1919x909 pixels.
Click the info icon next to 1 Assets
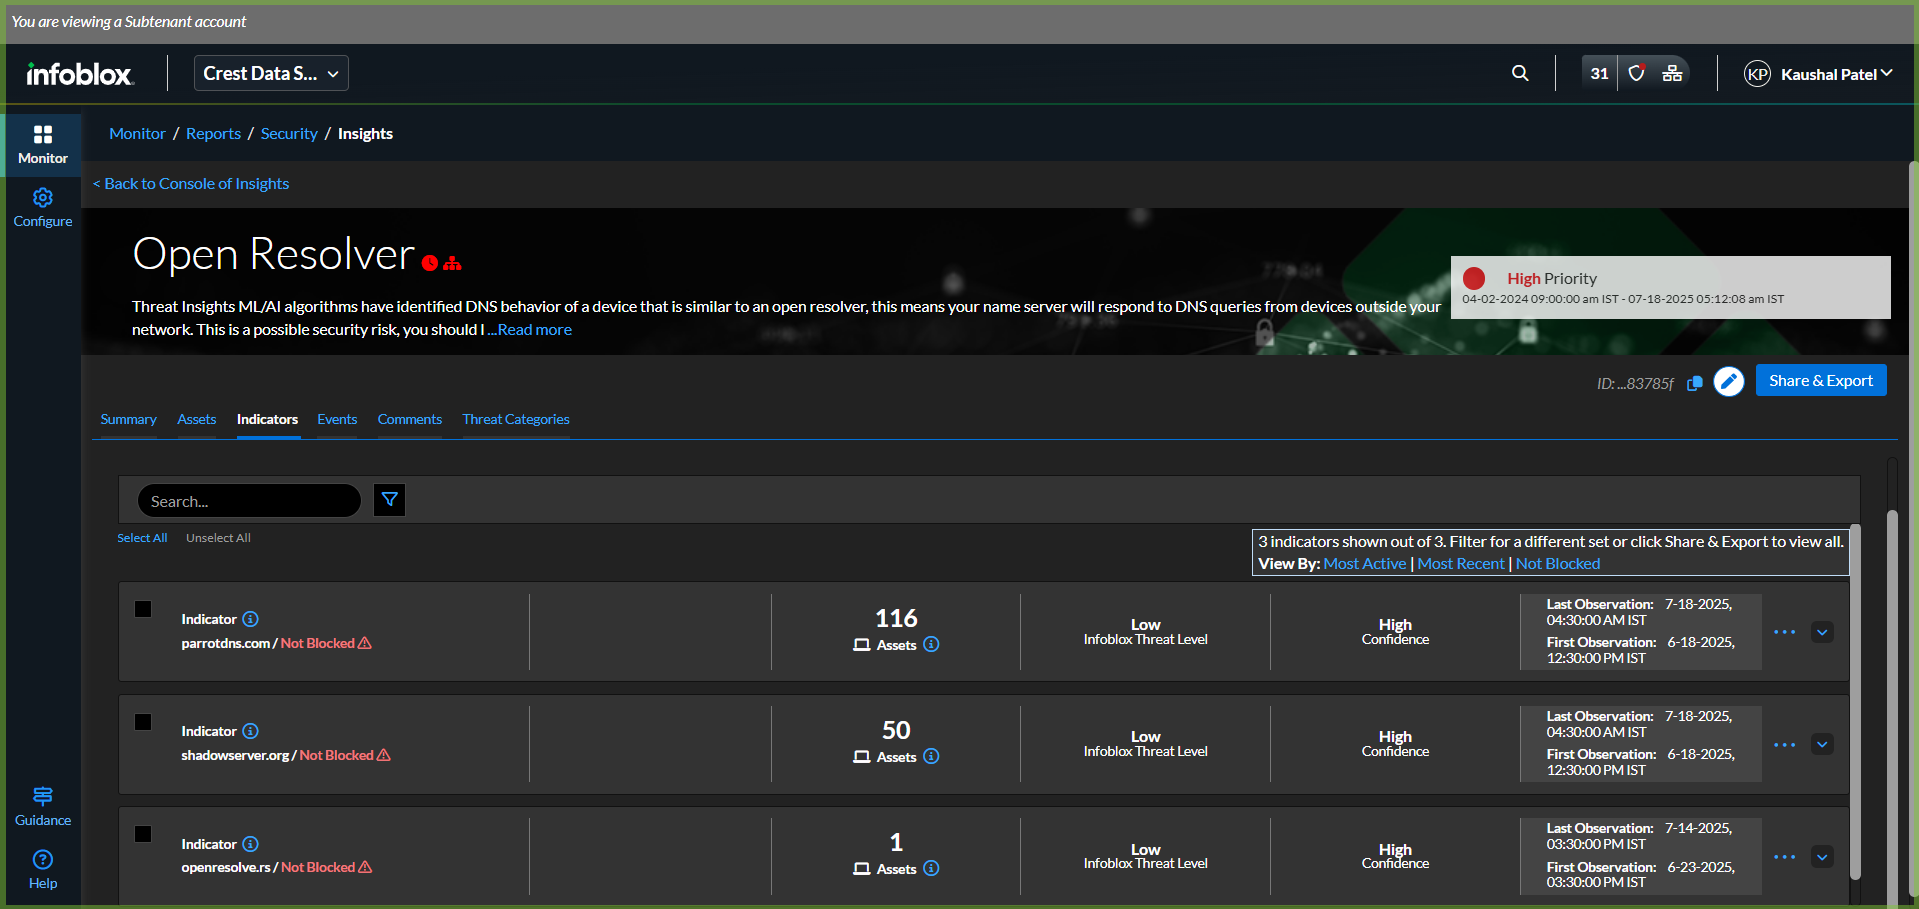tap(931, 868)
